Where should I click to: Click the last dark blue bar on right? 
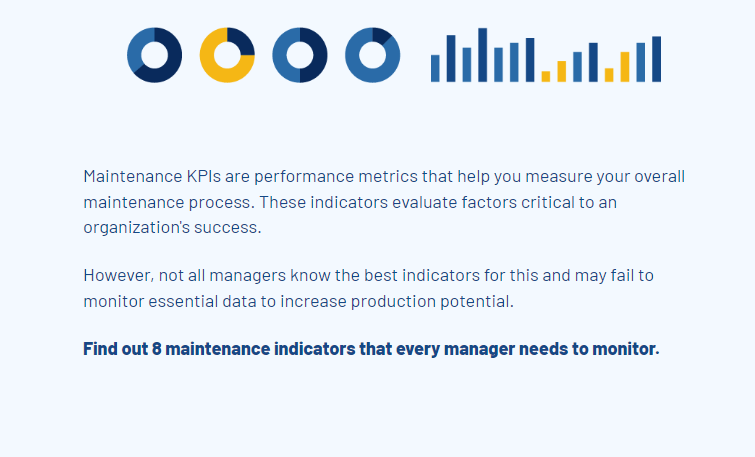656,59
